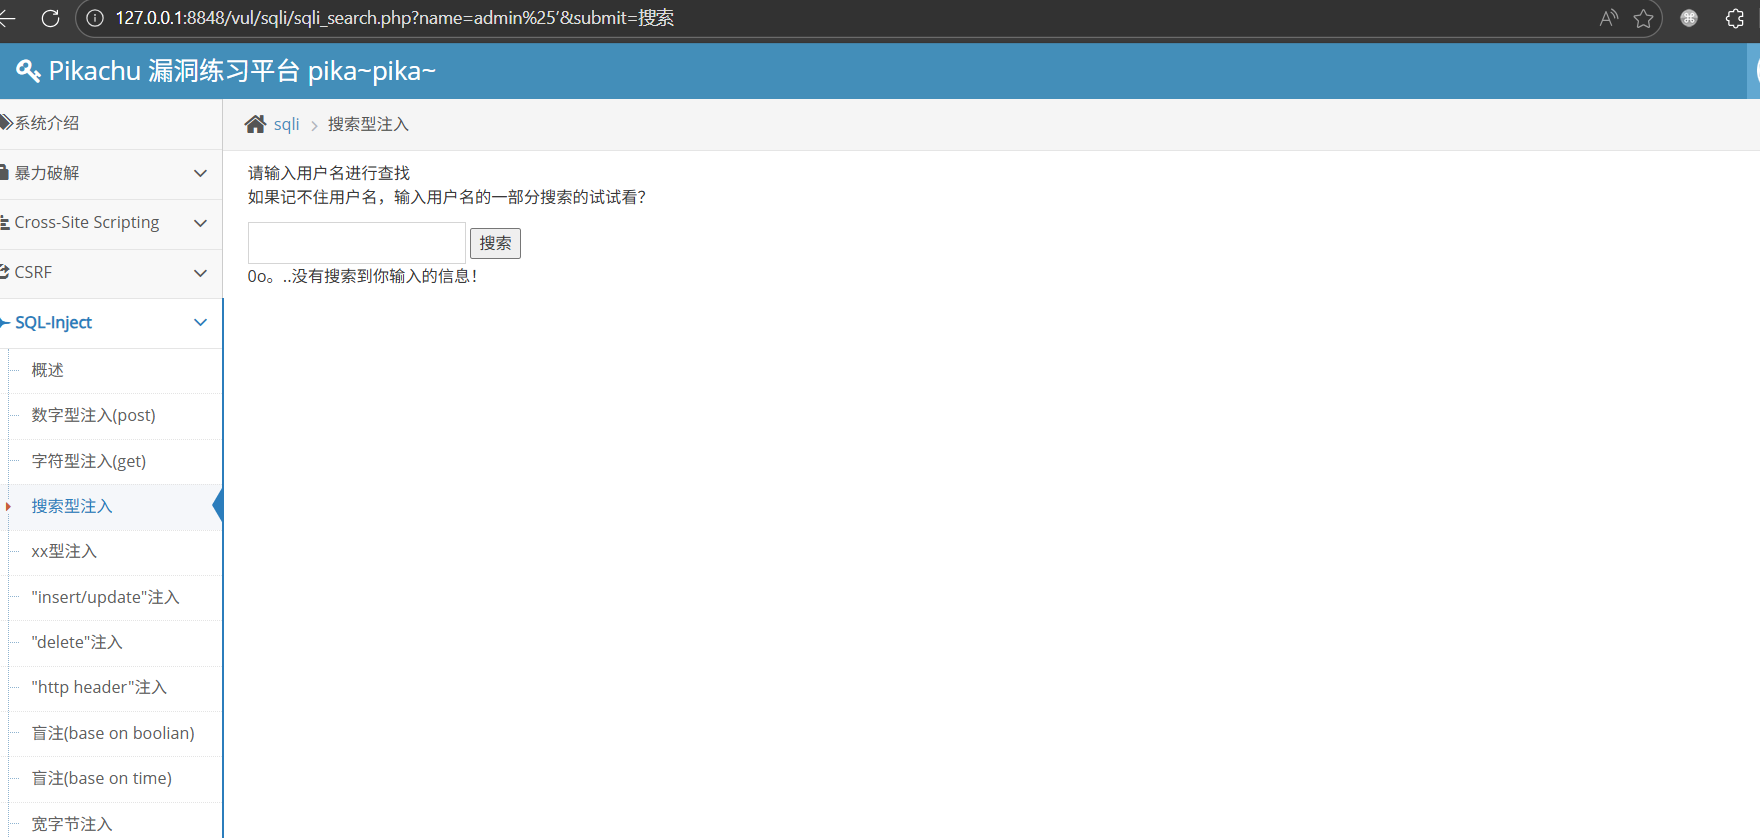The image size is (1760, 838).
Task: Click the browser reload icon
Action: (50, 18)
